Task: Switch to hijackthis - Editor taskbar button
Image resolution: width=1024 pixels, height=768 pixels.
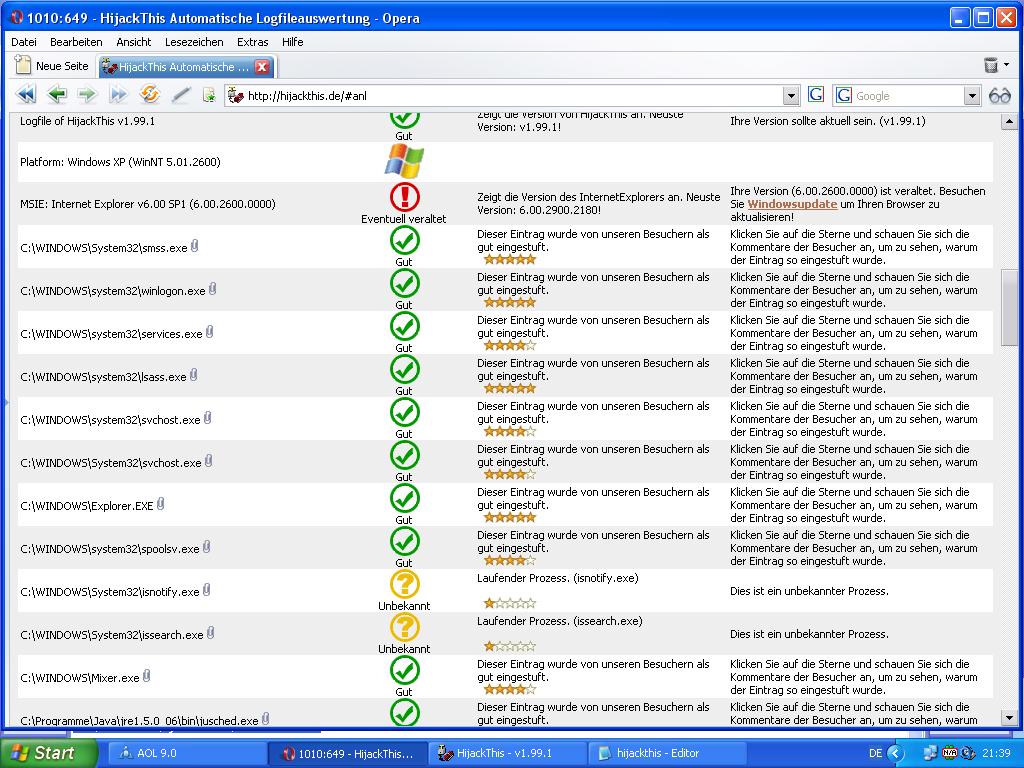Action: pyautogui.click(x=666, y=753)
